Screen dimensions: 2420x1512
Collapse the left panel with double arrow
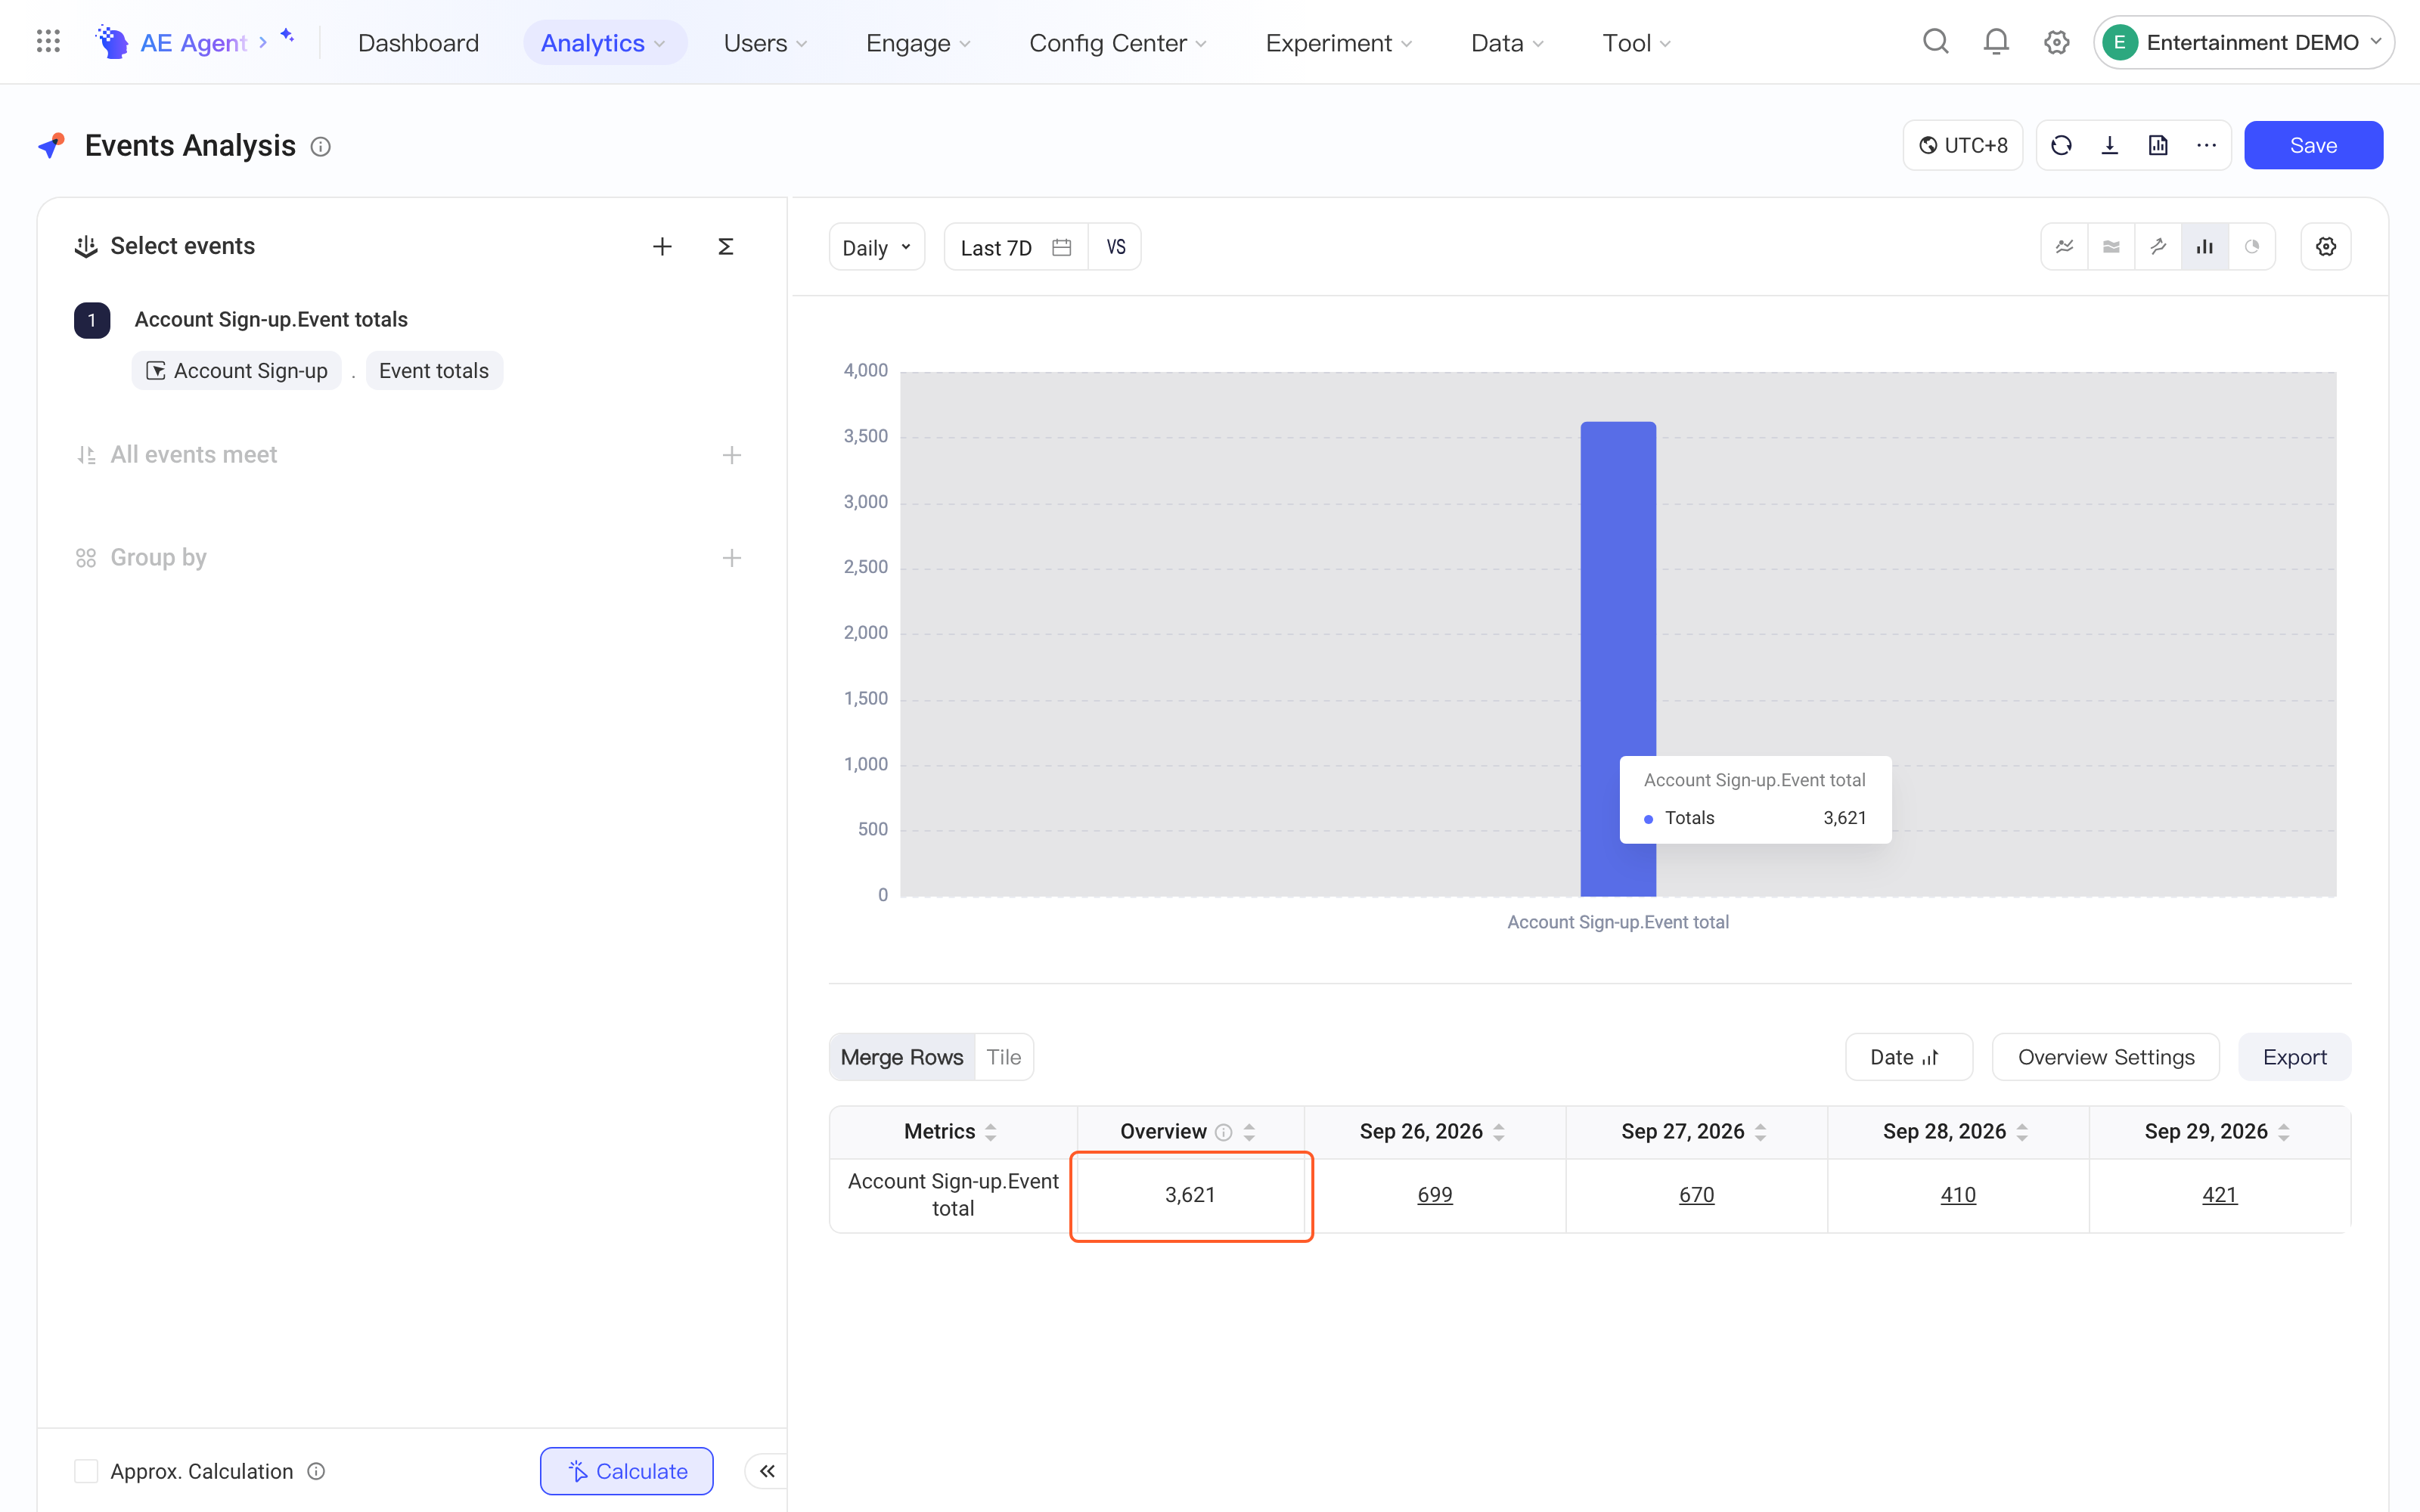pyautogui.click(x=767, y=1471)
